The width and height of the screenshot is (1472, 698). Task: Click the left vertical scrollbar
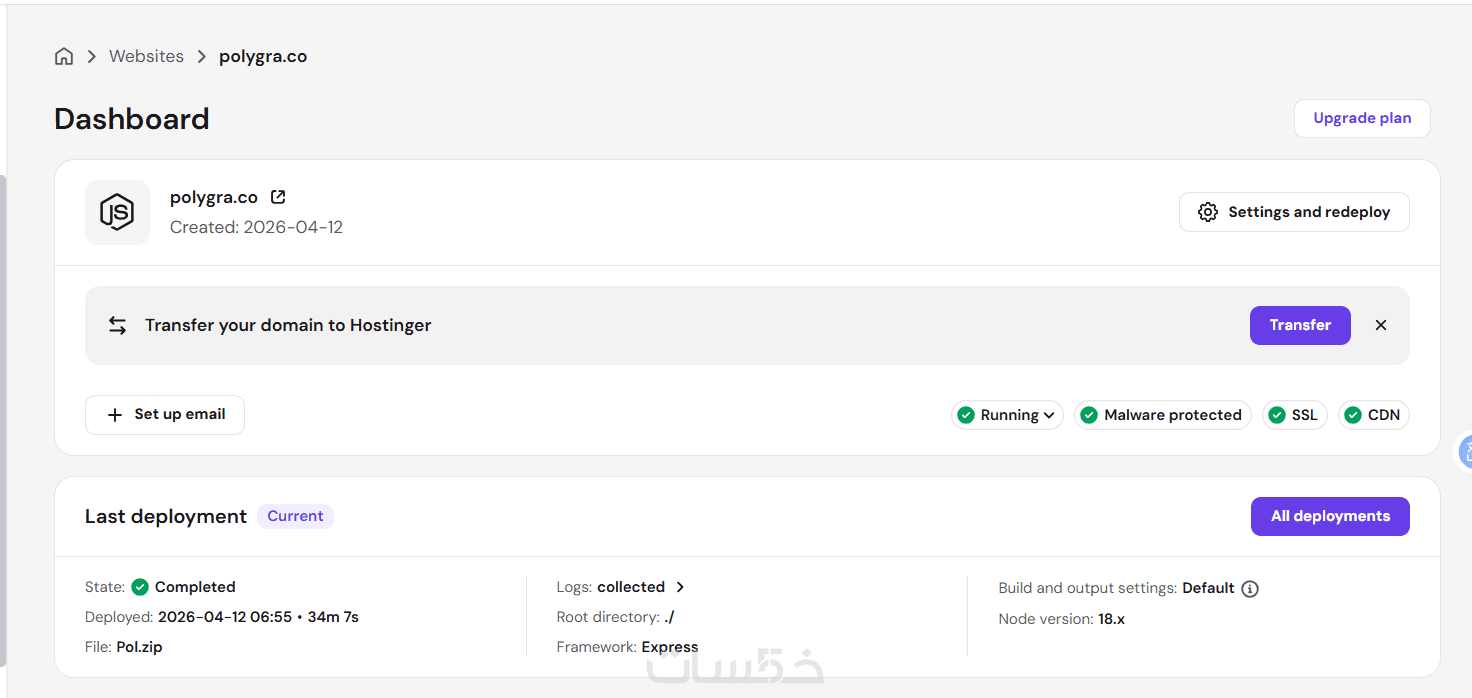pyautogui.click(x=3, y=420)
